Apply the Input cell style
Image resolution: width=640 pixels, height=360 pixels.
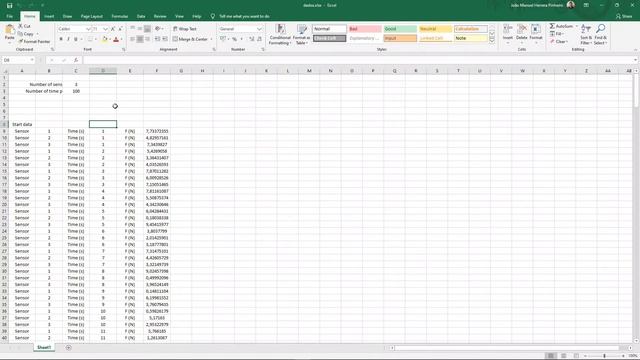coord(400,38)
